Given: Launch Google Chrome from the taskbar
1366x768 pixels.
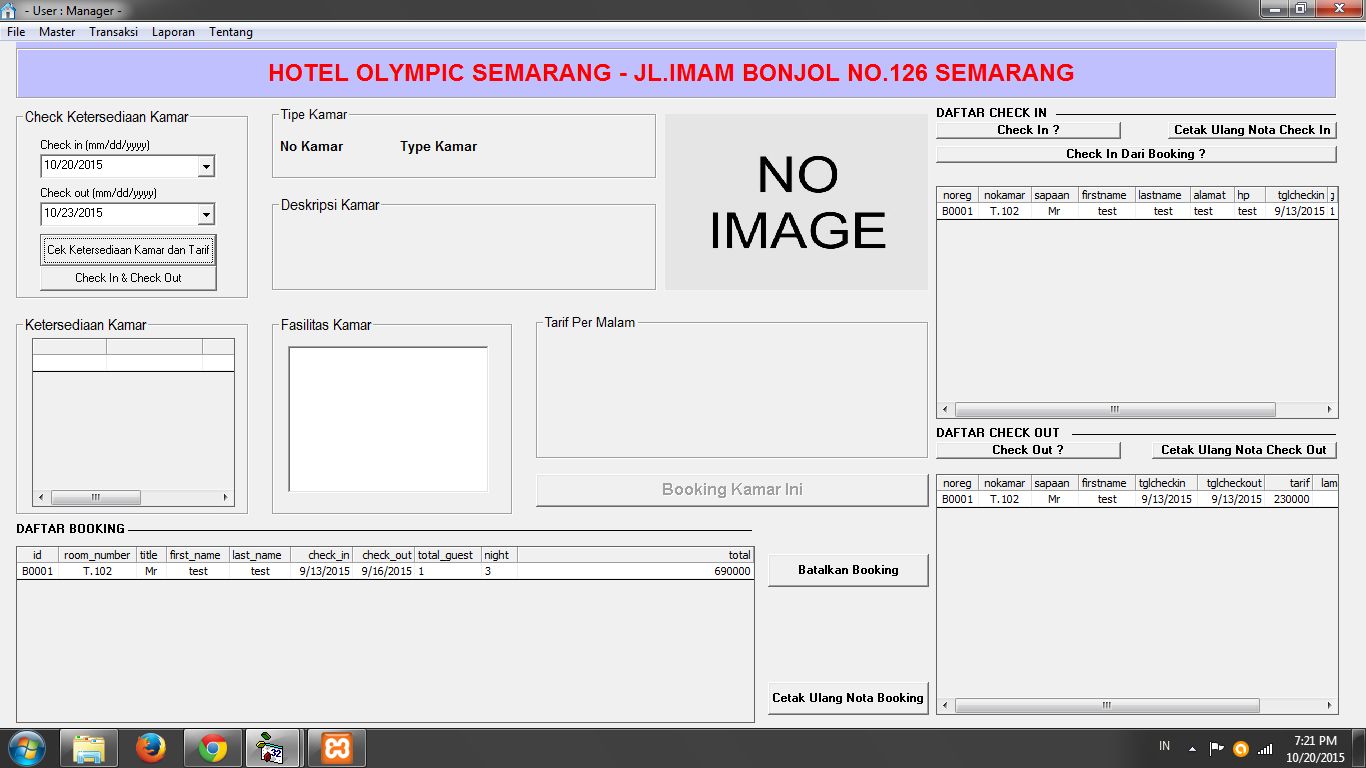Looking at the screenshot, I should (x=212, y=748).
